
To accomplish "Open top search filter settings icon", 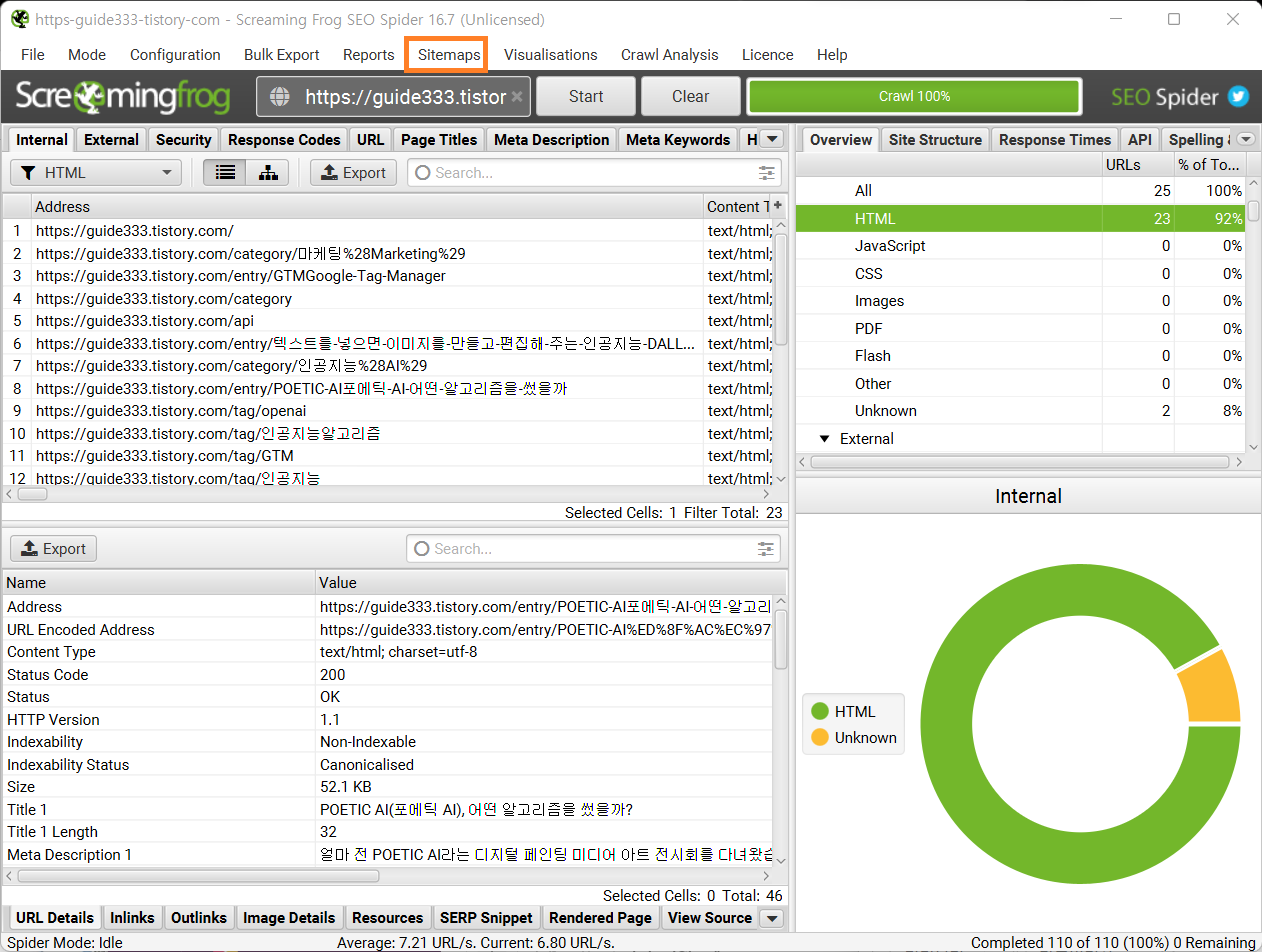I will tap(767, 173).
